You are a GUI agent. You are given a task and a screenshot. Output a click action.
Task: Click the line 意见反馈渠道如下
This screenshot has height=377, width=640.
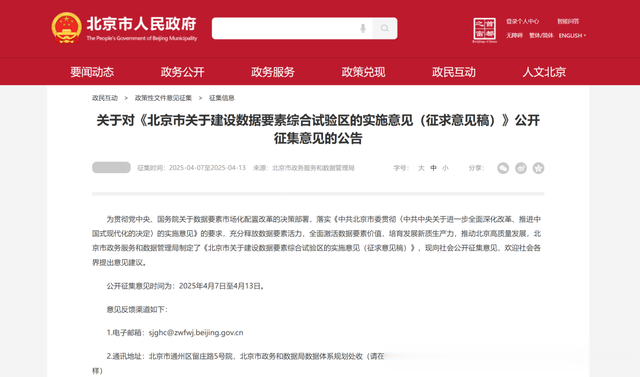click(x=137, y=310)
